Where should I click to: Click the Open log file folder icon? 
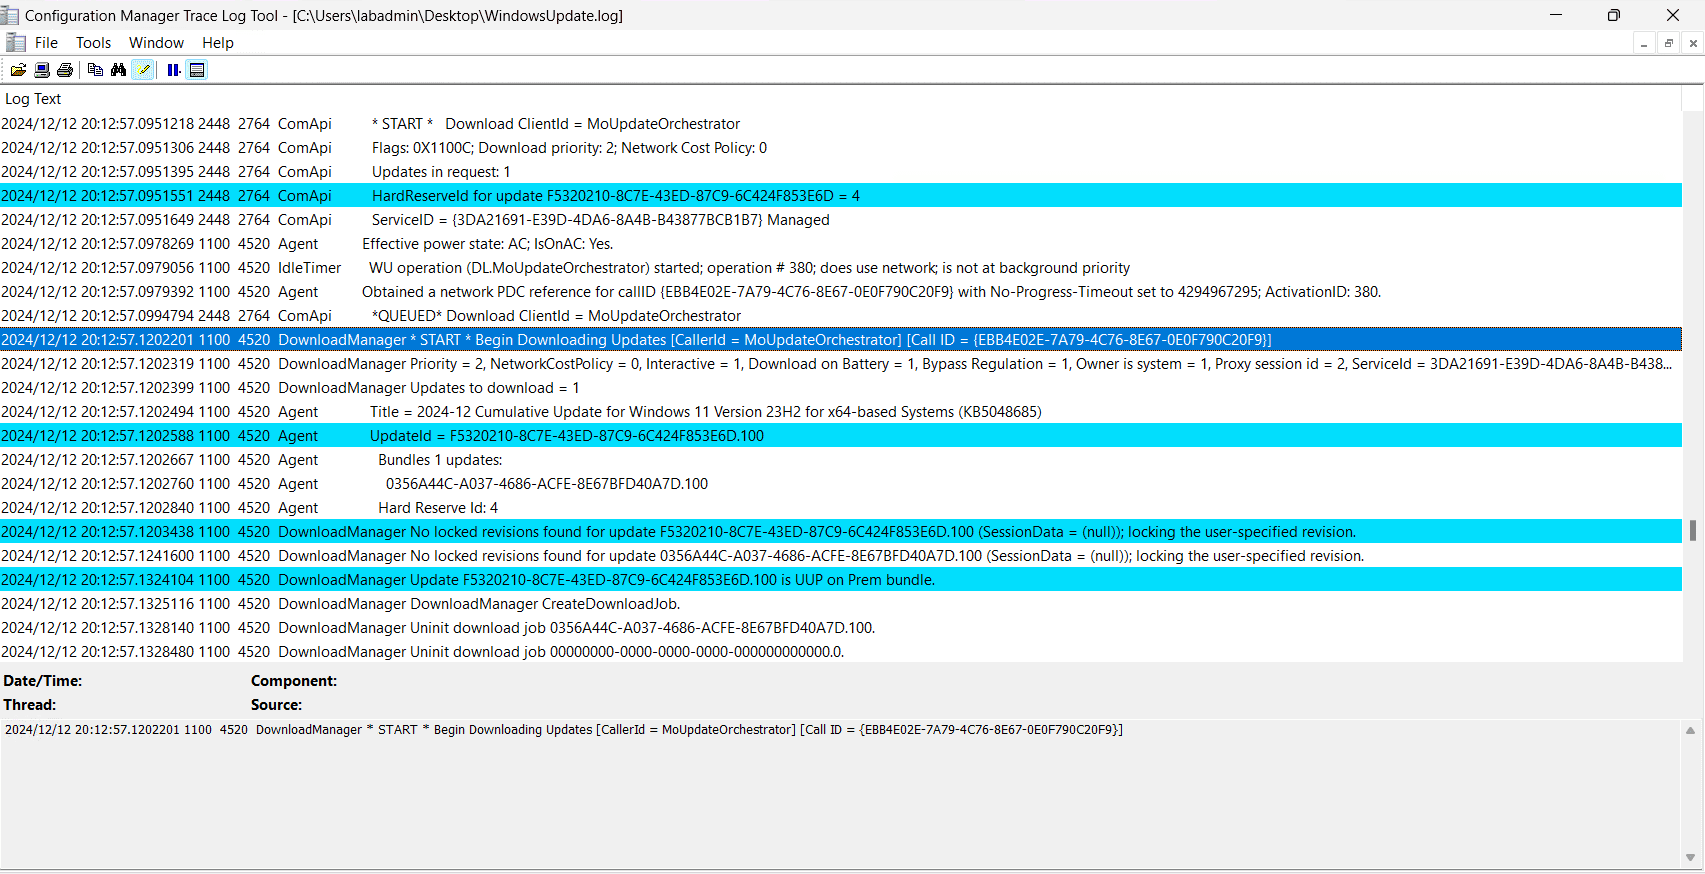click(x=18, y=70)
